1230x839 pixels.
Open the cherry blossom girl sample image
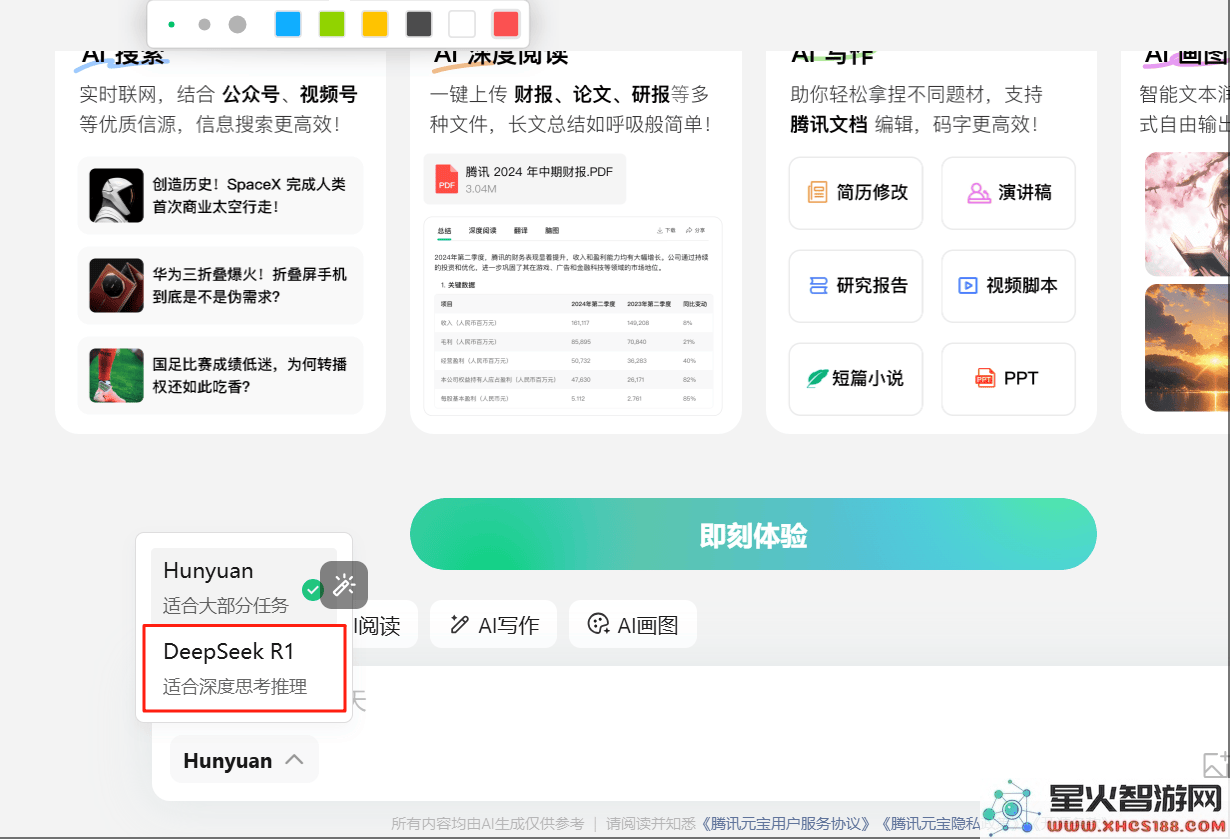1187,214
